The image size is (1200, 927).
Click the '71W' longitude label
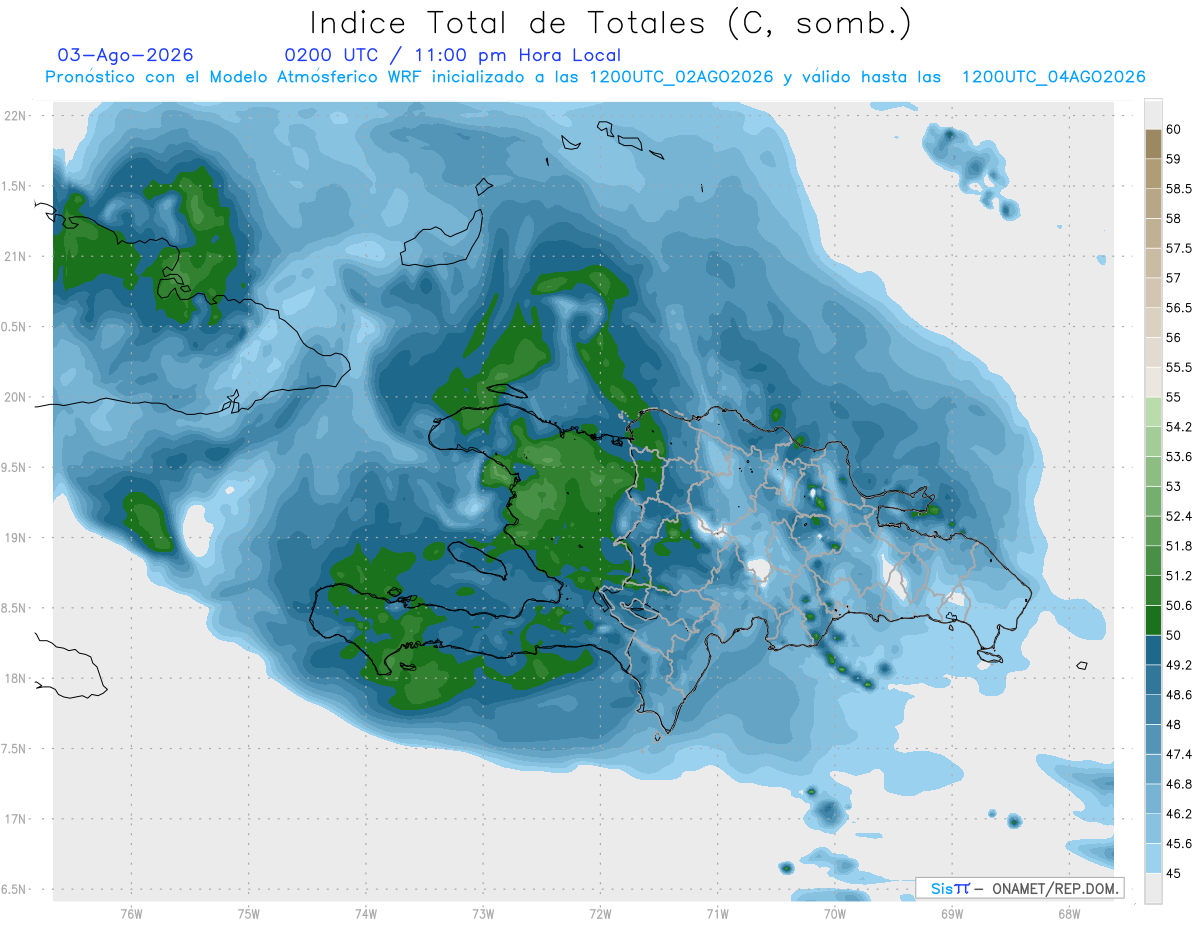click(717, 913)
